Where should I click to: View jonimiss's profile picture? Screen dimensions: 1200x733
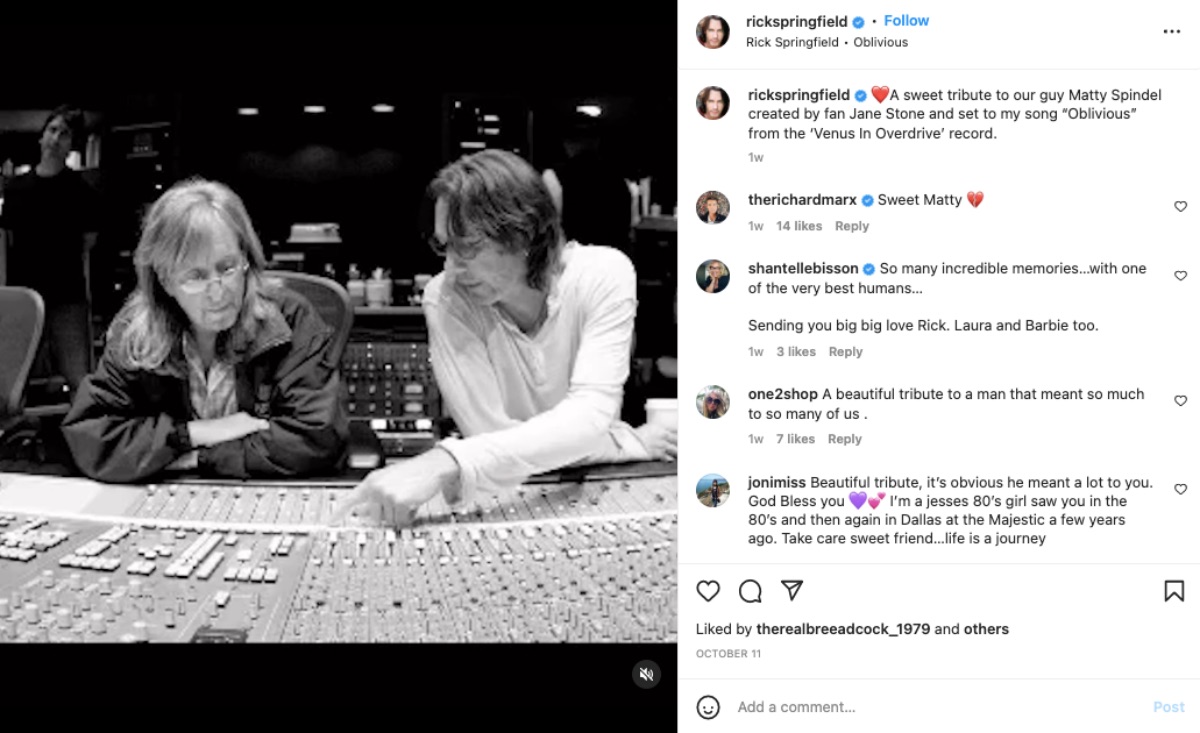click(x=712, y=488)
